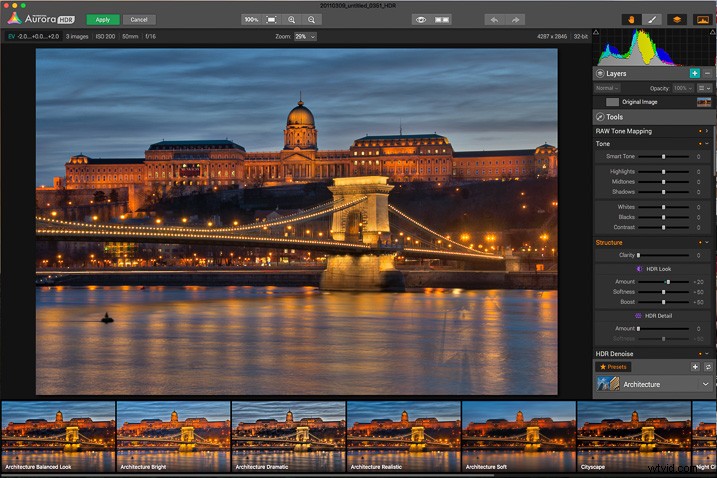
Task: Open the Architecture preset category dropdown
Action: tap(705, 384)
